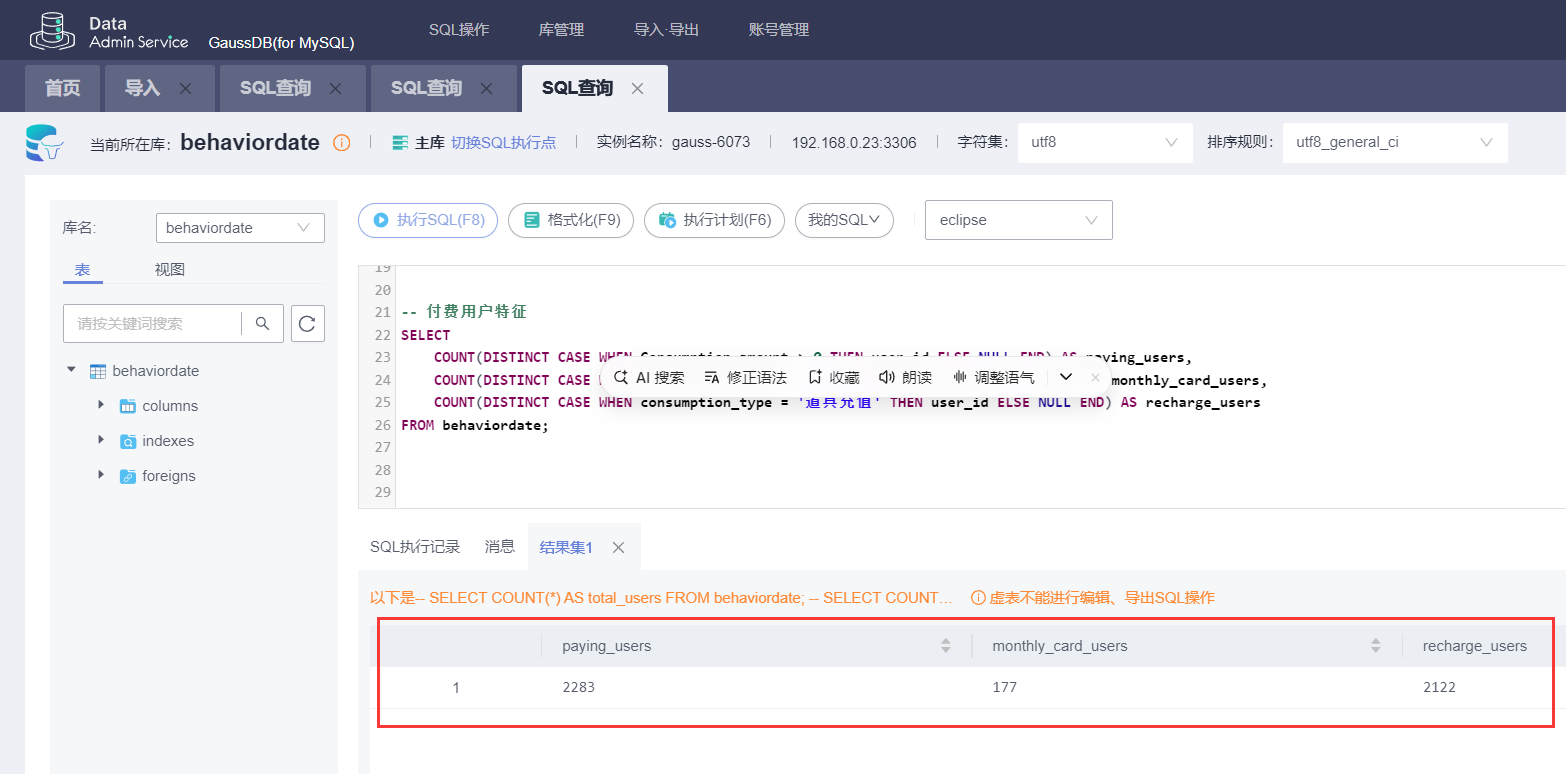Expand the indexes node
Viewport: 1566px width, 774px height.
(101, 440)
